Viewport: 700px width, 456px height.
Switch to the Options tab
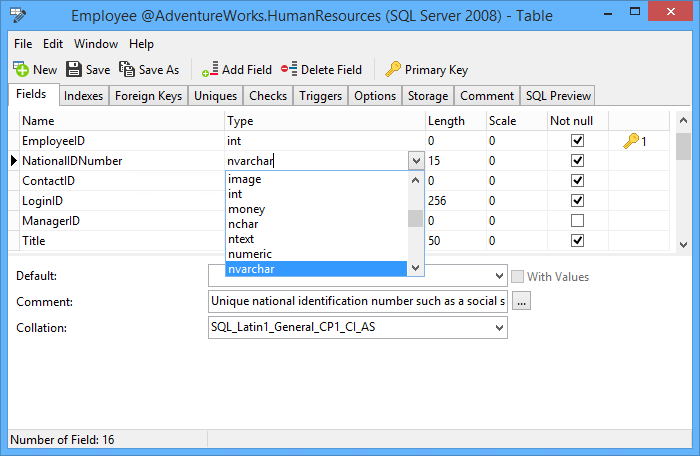tap(375, 96)
